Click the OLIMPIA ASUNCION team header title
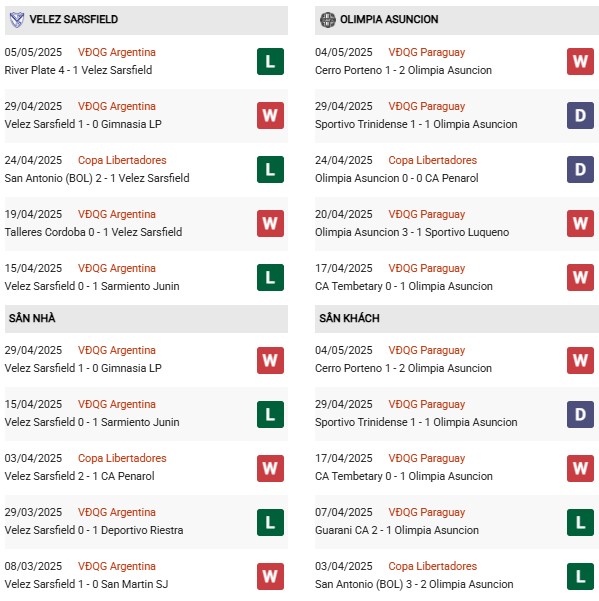Screen dimensions: 599x601 coord(389,20)
